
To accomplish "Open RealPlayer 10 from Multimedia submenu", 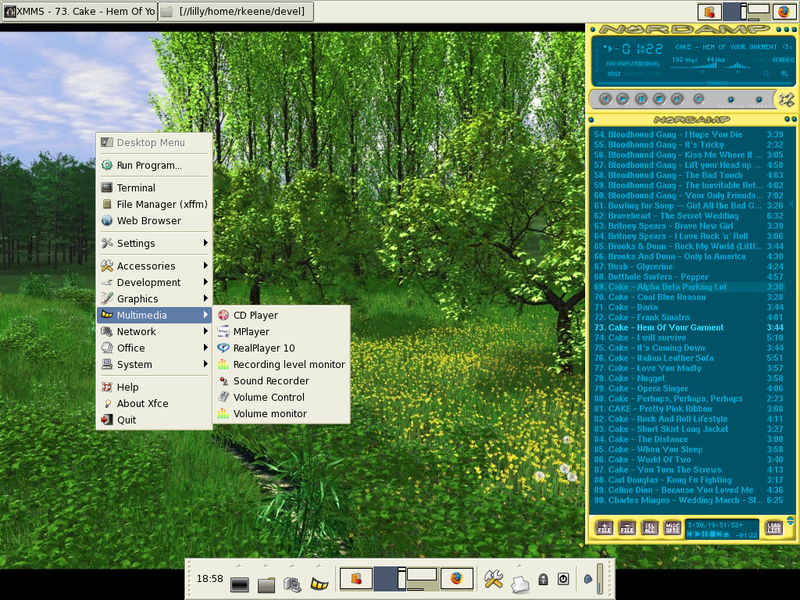I will [x=282, y=348].
